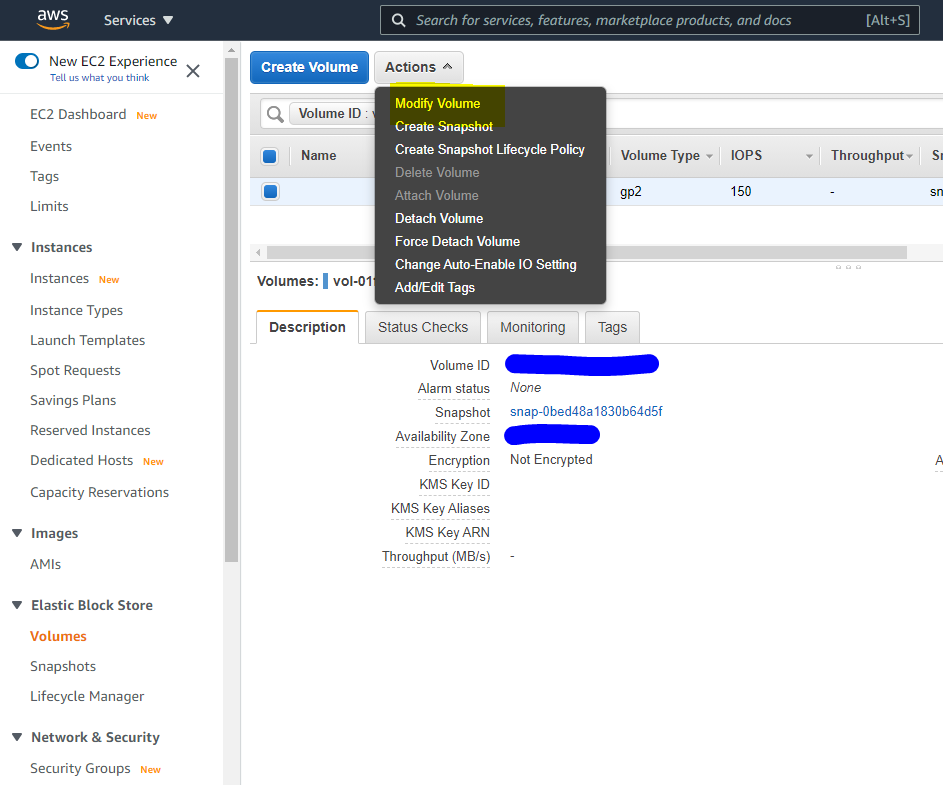Click the volumes table horizontal scrollbar
Viewport: 943px width, 785px height.
click(x=586, y=253)
